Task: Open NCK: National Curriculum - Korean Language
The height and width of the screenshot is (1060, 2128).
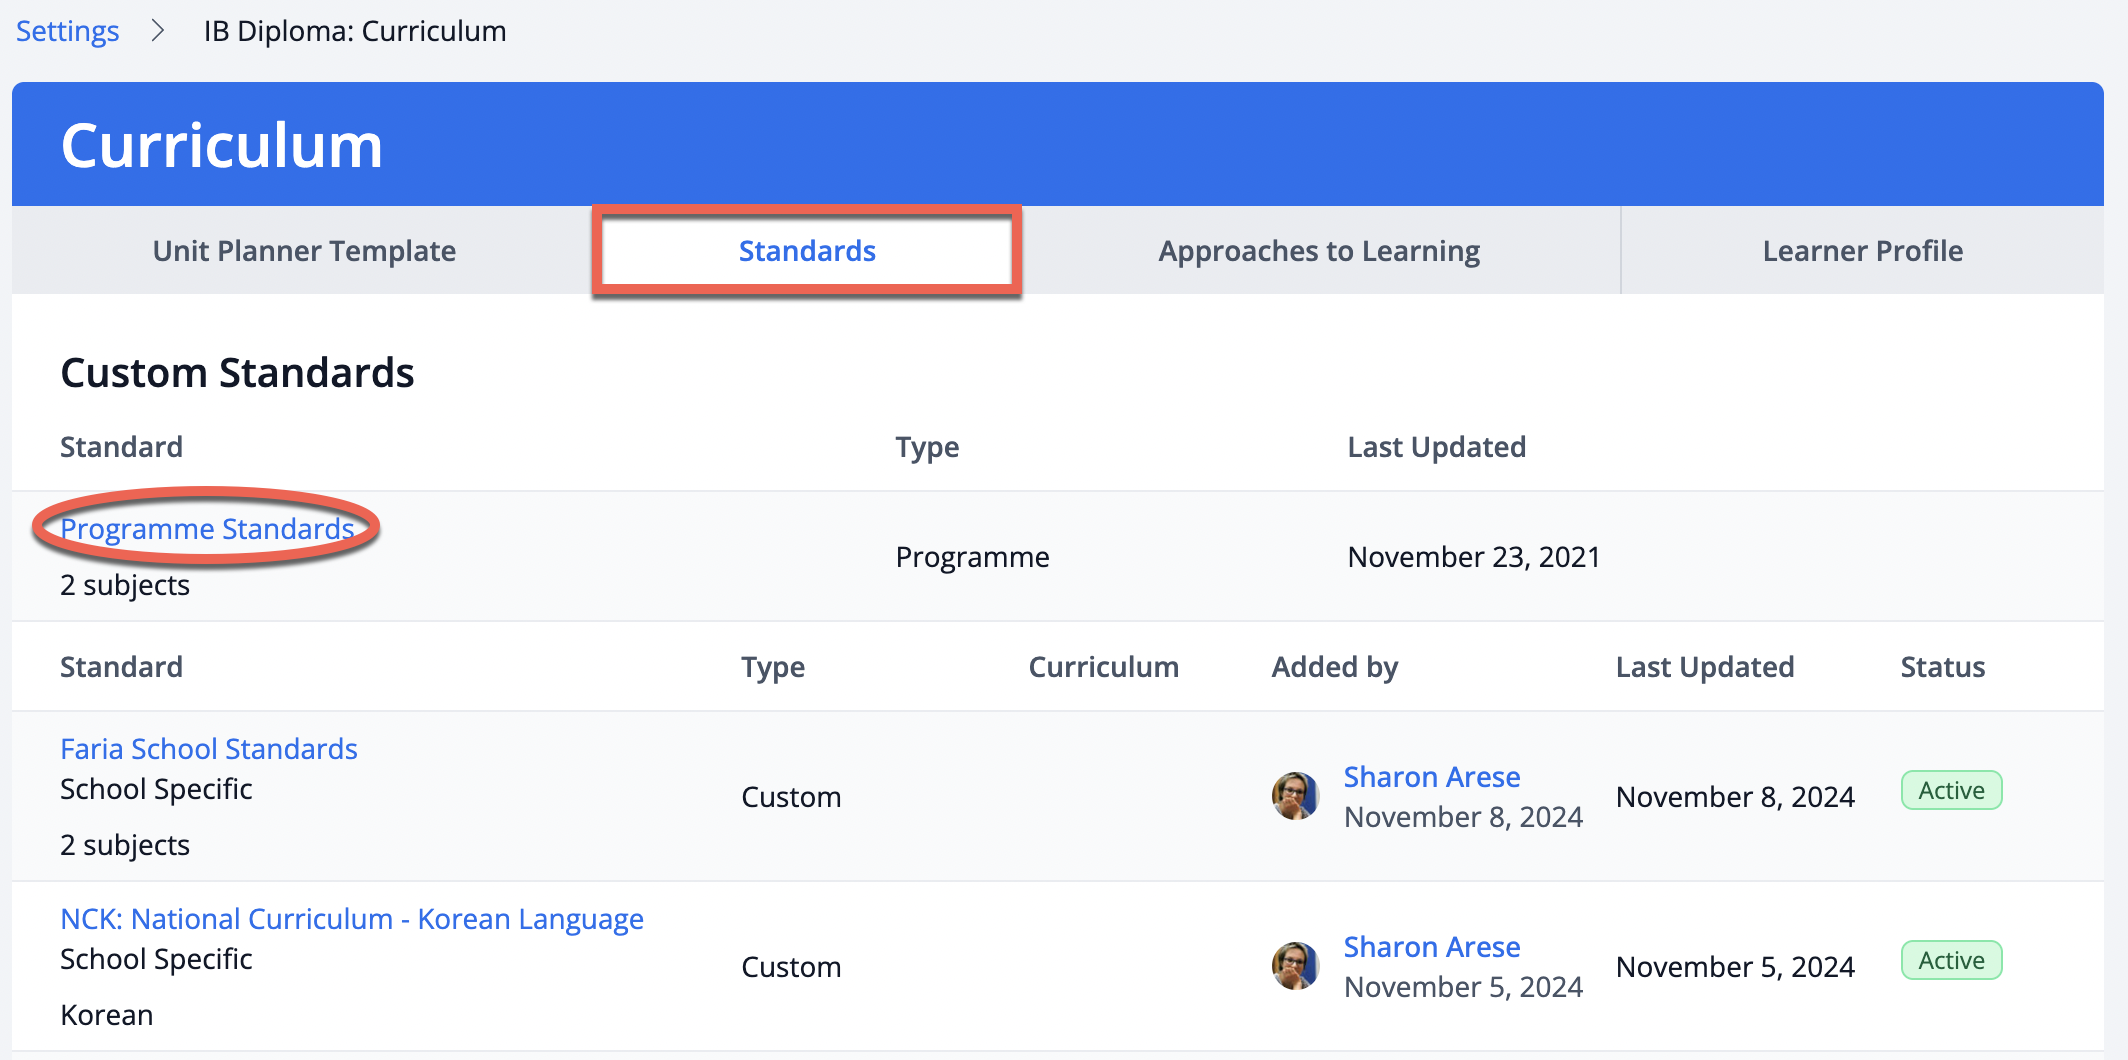Action: [352, 919]
